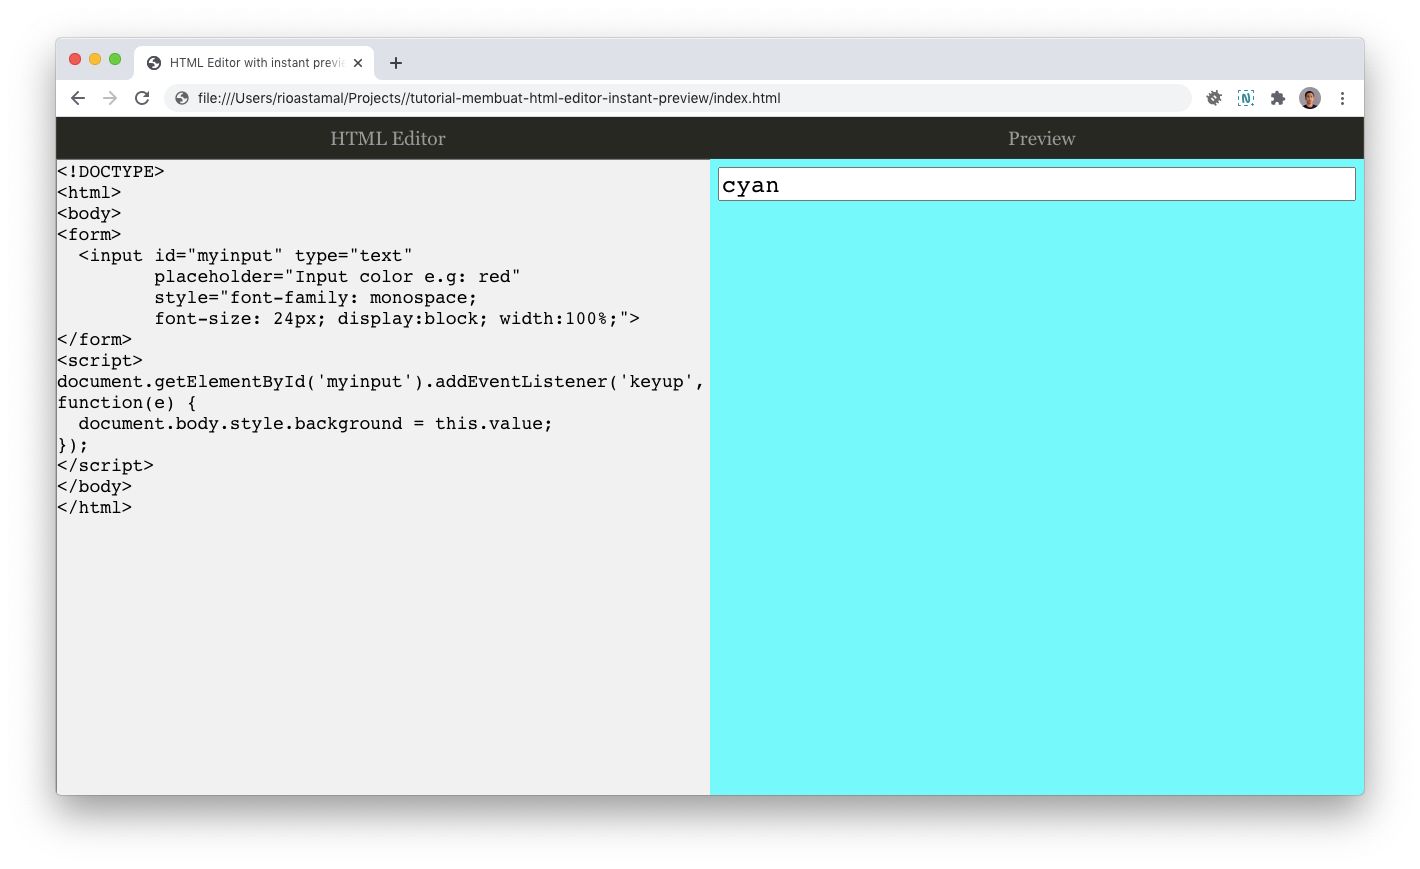1420x869 pixels.
Task: Click the site info globe icon in address bar
Action: tap(182, 98)
